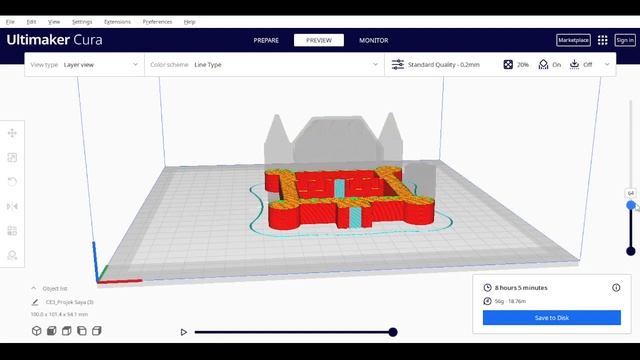Click the adhesion Off icon
640x360 pixels.
574,64
